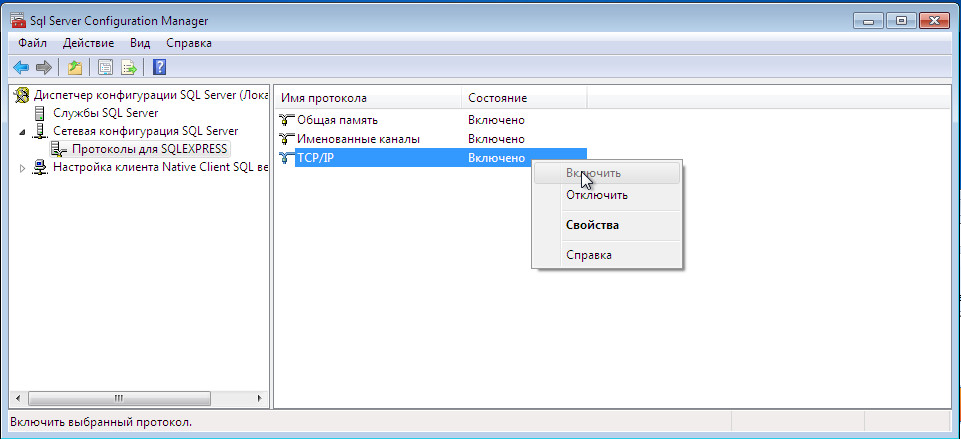The width and height of the screenshot is (961, 439).
Task: Click the tree pane scroll left arrow
Action: (18, 399)
